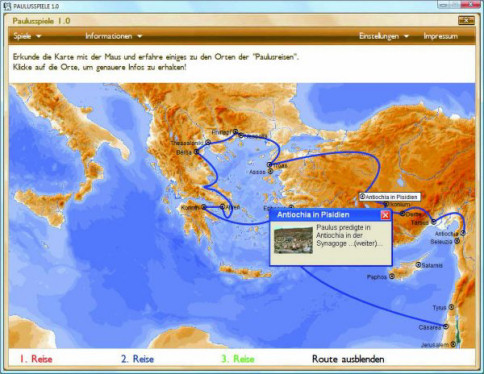This screenshot has width=484, height=374.
Task: Click the Salamis city marker
Action: coord(418,265)
